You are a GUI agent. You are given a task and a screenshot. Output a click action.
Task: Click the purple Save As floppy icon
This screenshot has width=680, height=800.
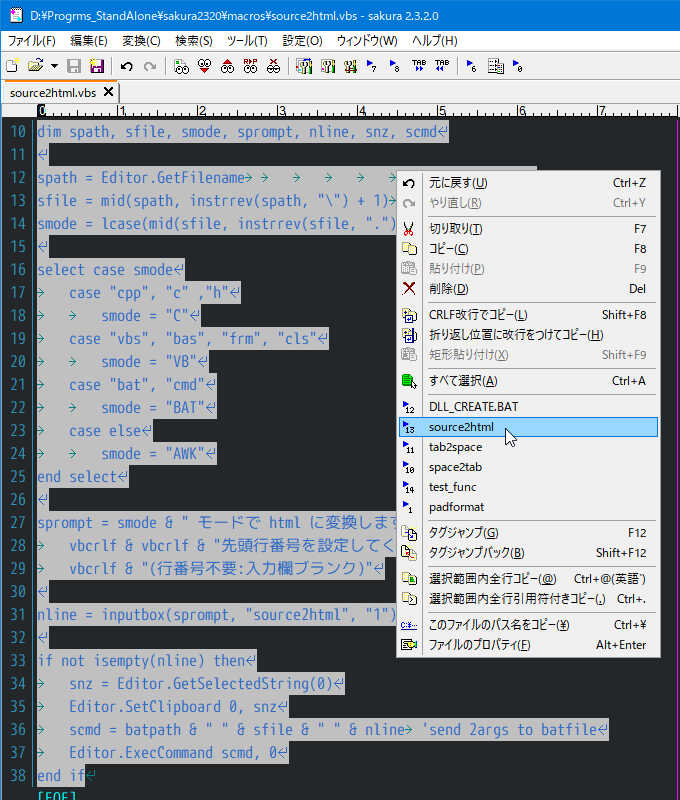[x=96, y=66]
